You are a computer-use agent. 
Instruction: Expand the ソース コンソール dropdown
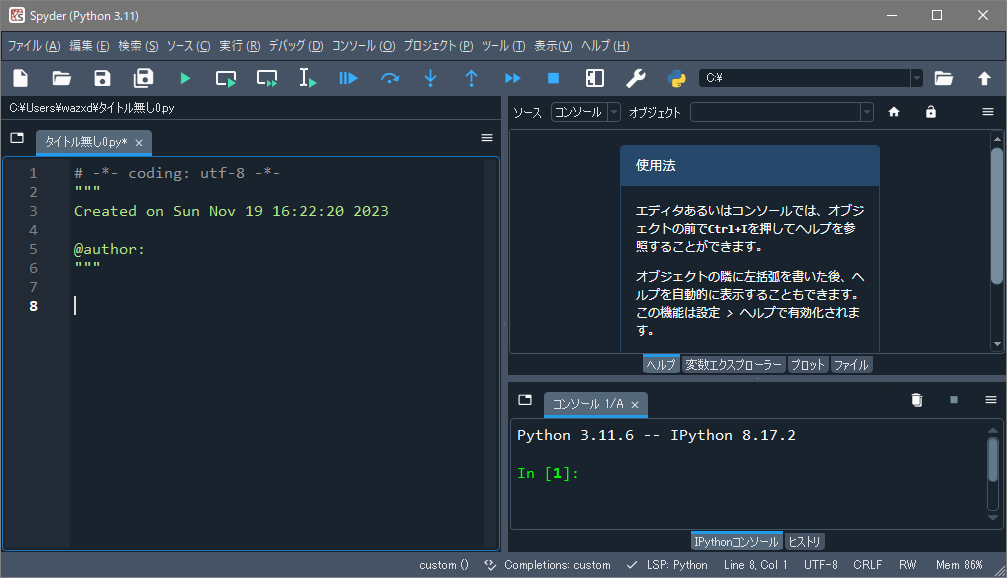tap(586, 112)
